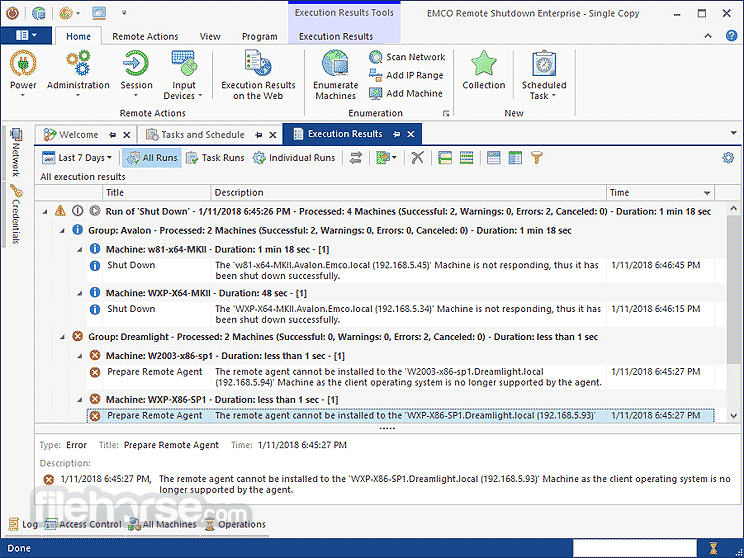Collapse Machine: WXP-X64-MKII node

click(x=80, y=293)
